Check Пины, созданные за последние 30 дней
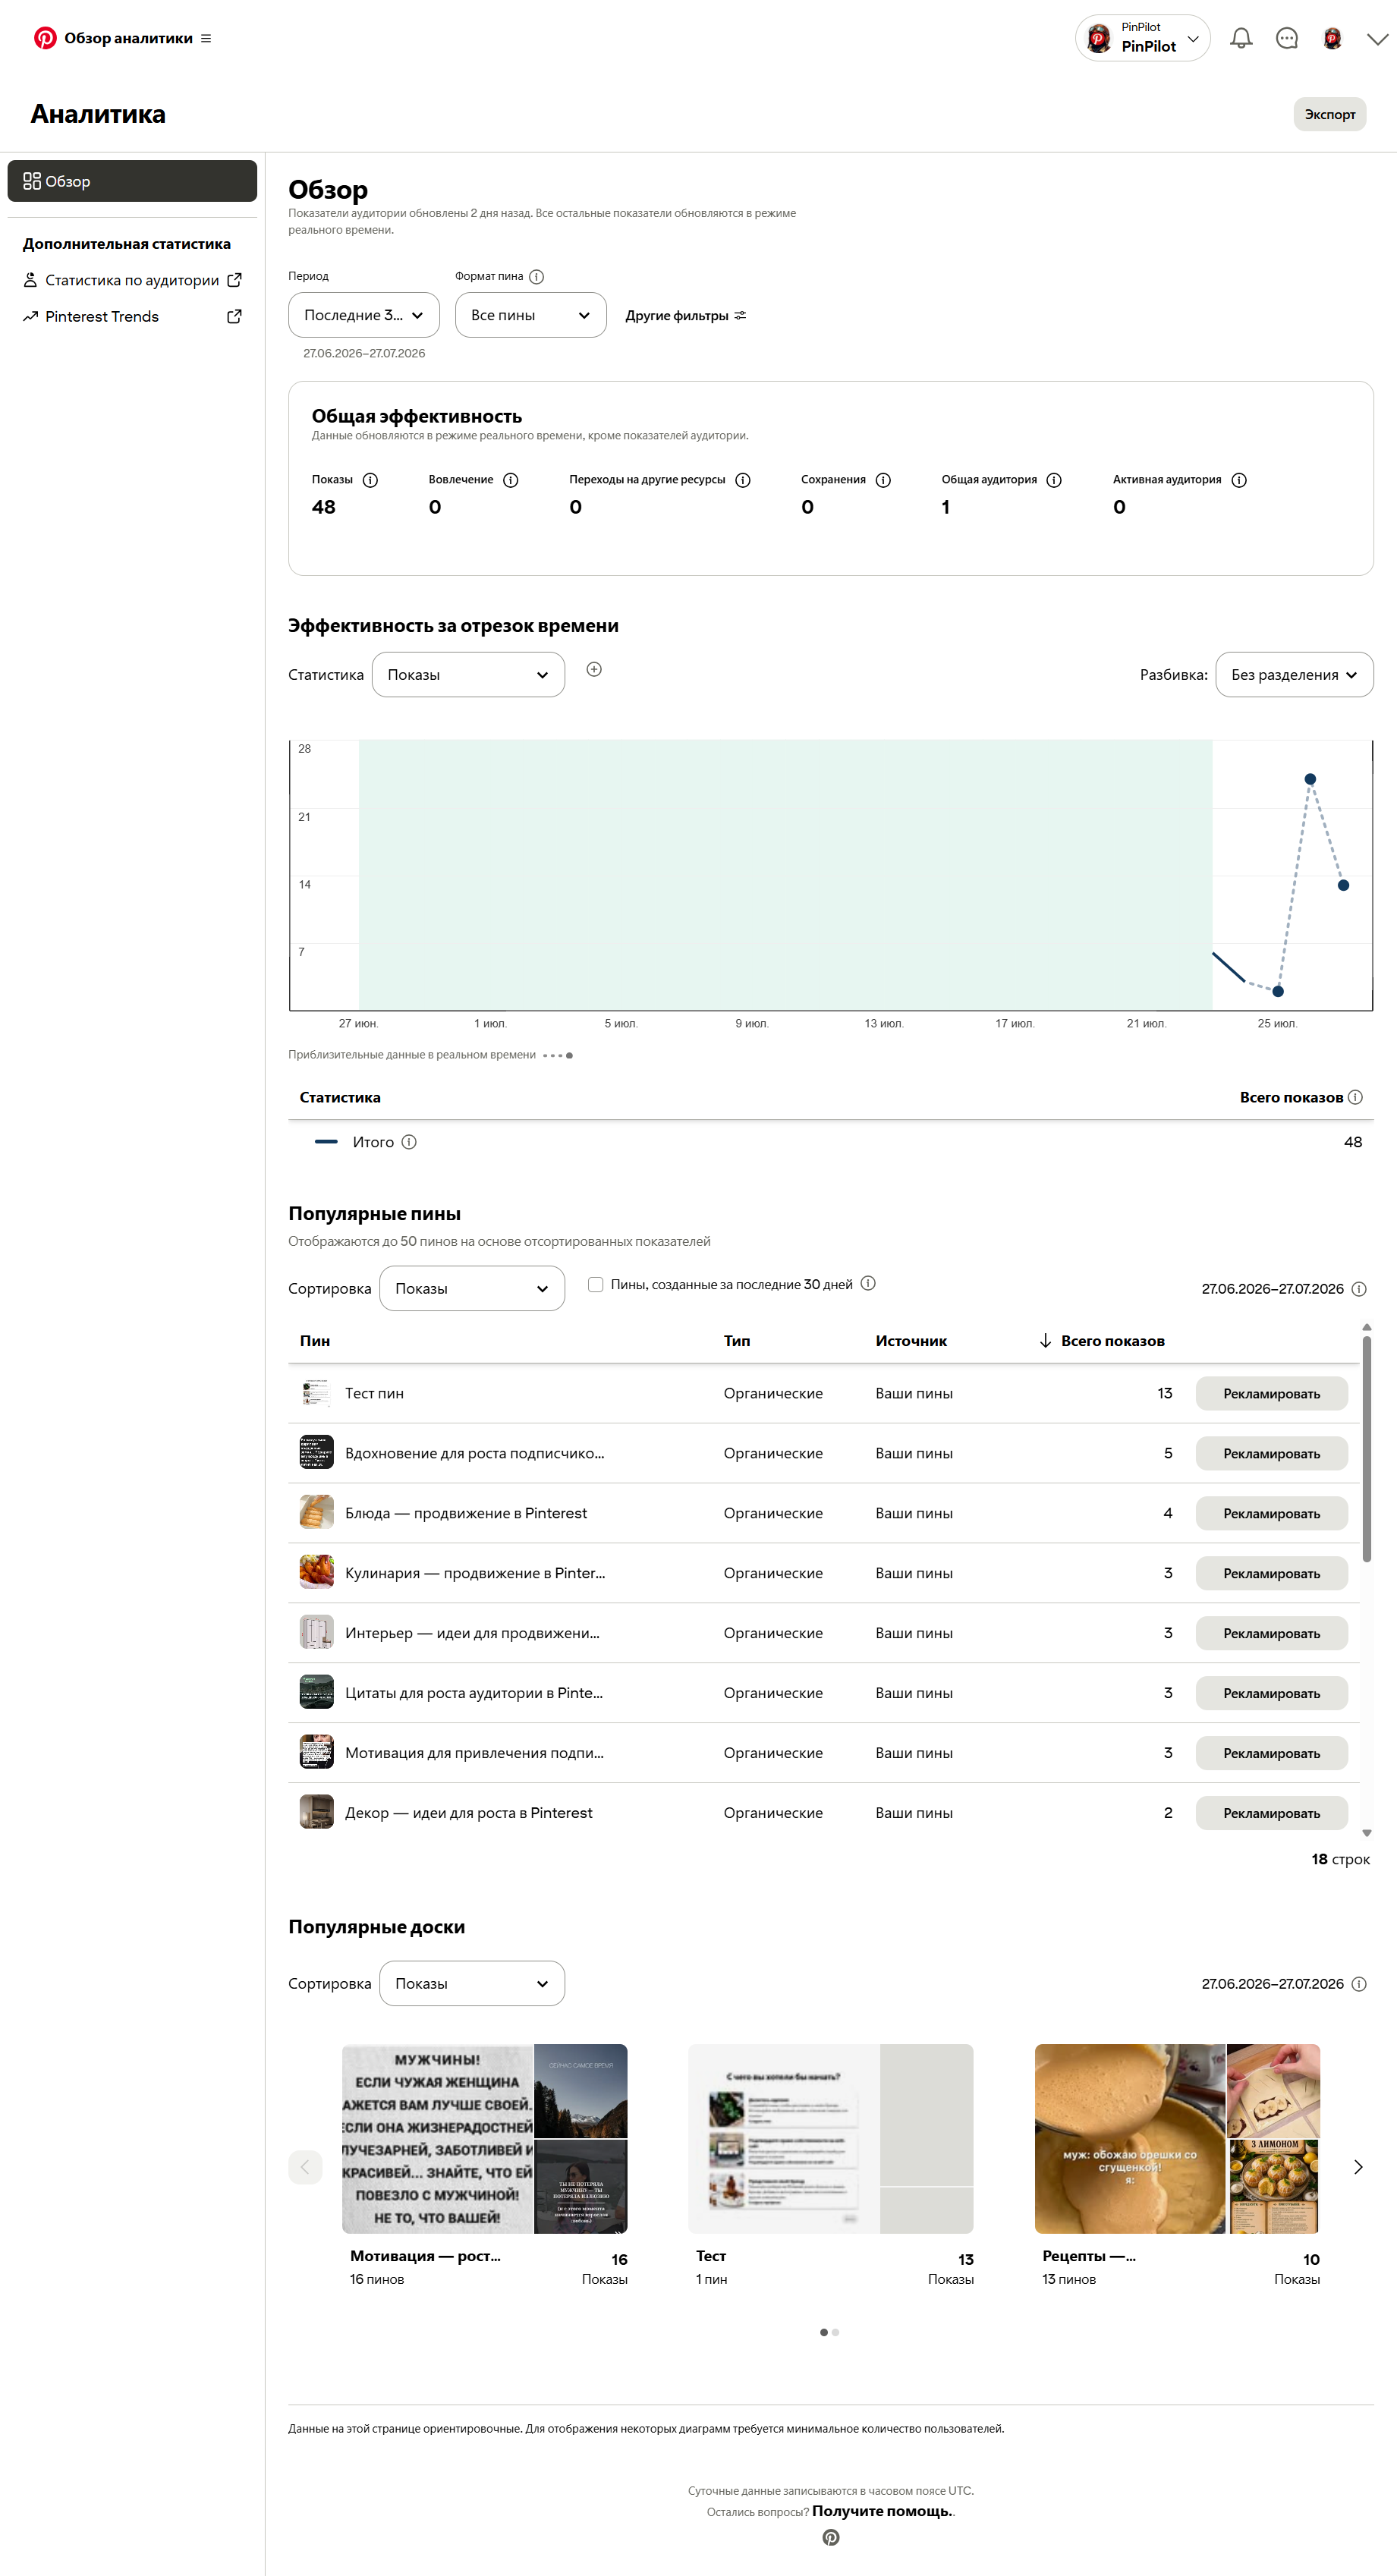Screen dimensions: 1397x2576 click(x=596, y=1284)
